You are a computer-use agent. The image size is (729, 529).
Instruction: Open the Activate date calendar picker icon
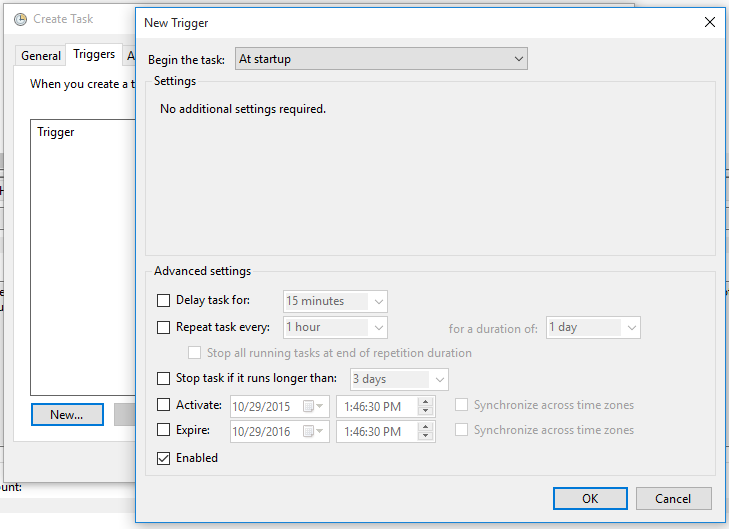click(x=312, y=406)
